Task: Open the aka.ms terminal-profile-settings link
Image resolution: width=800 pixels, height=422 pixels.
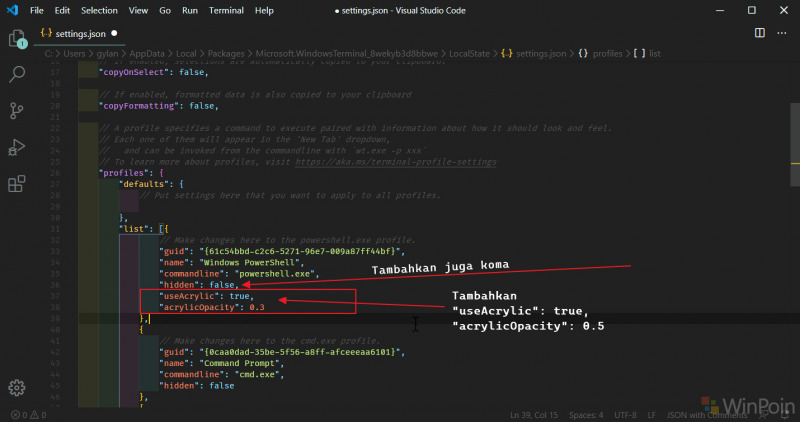Action: pyautogui.click(x=396, y=162)
